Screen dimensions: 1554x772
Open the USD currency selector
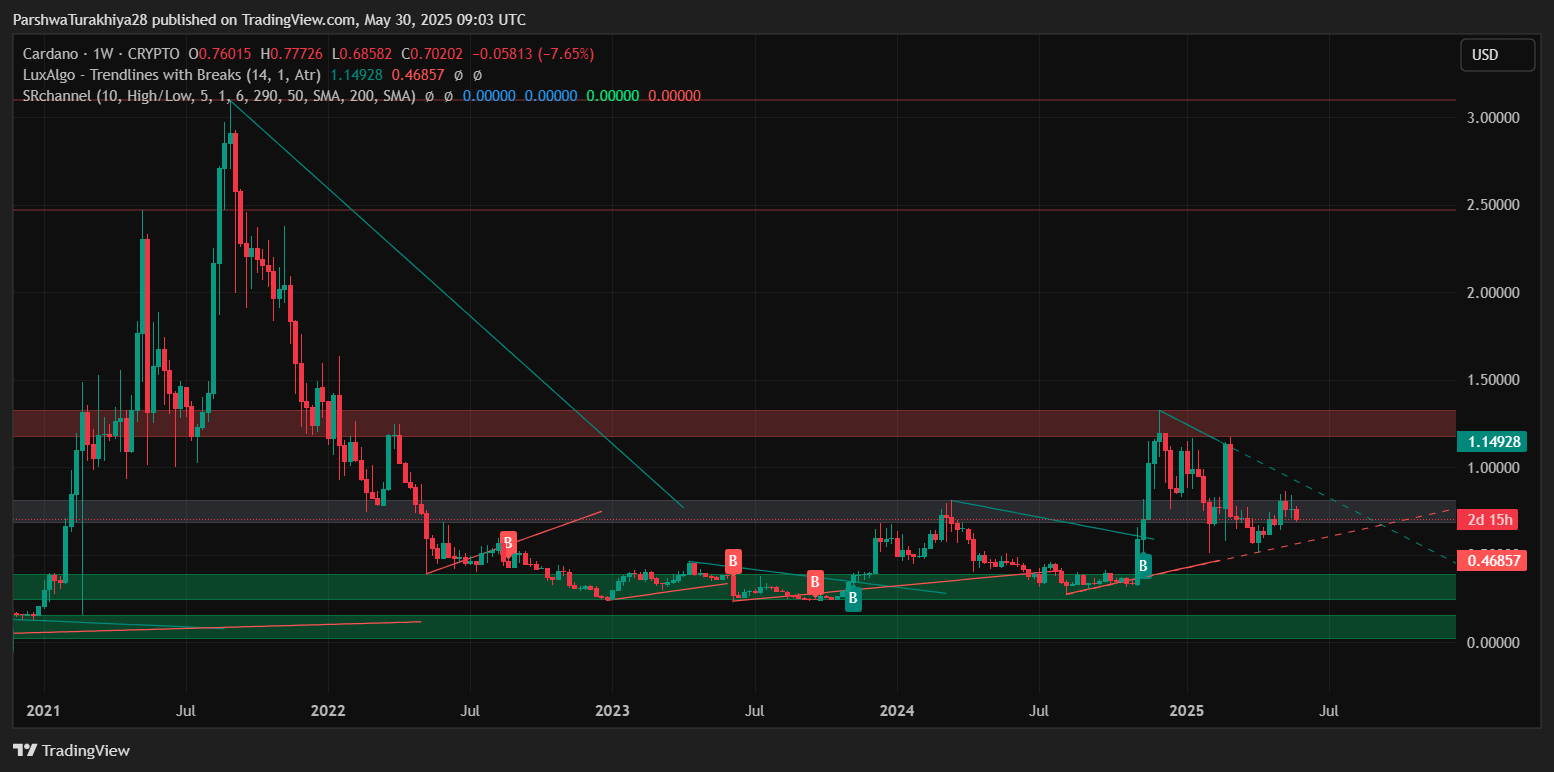[1496, 55]
